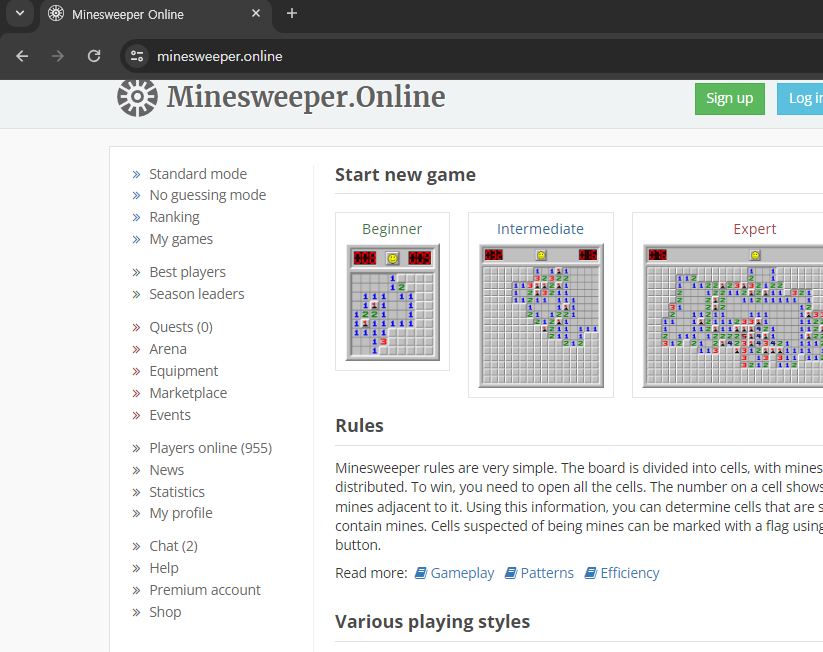Open the News page
Screen dimensions: 823x652
tap(166, 470)
